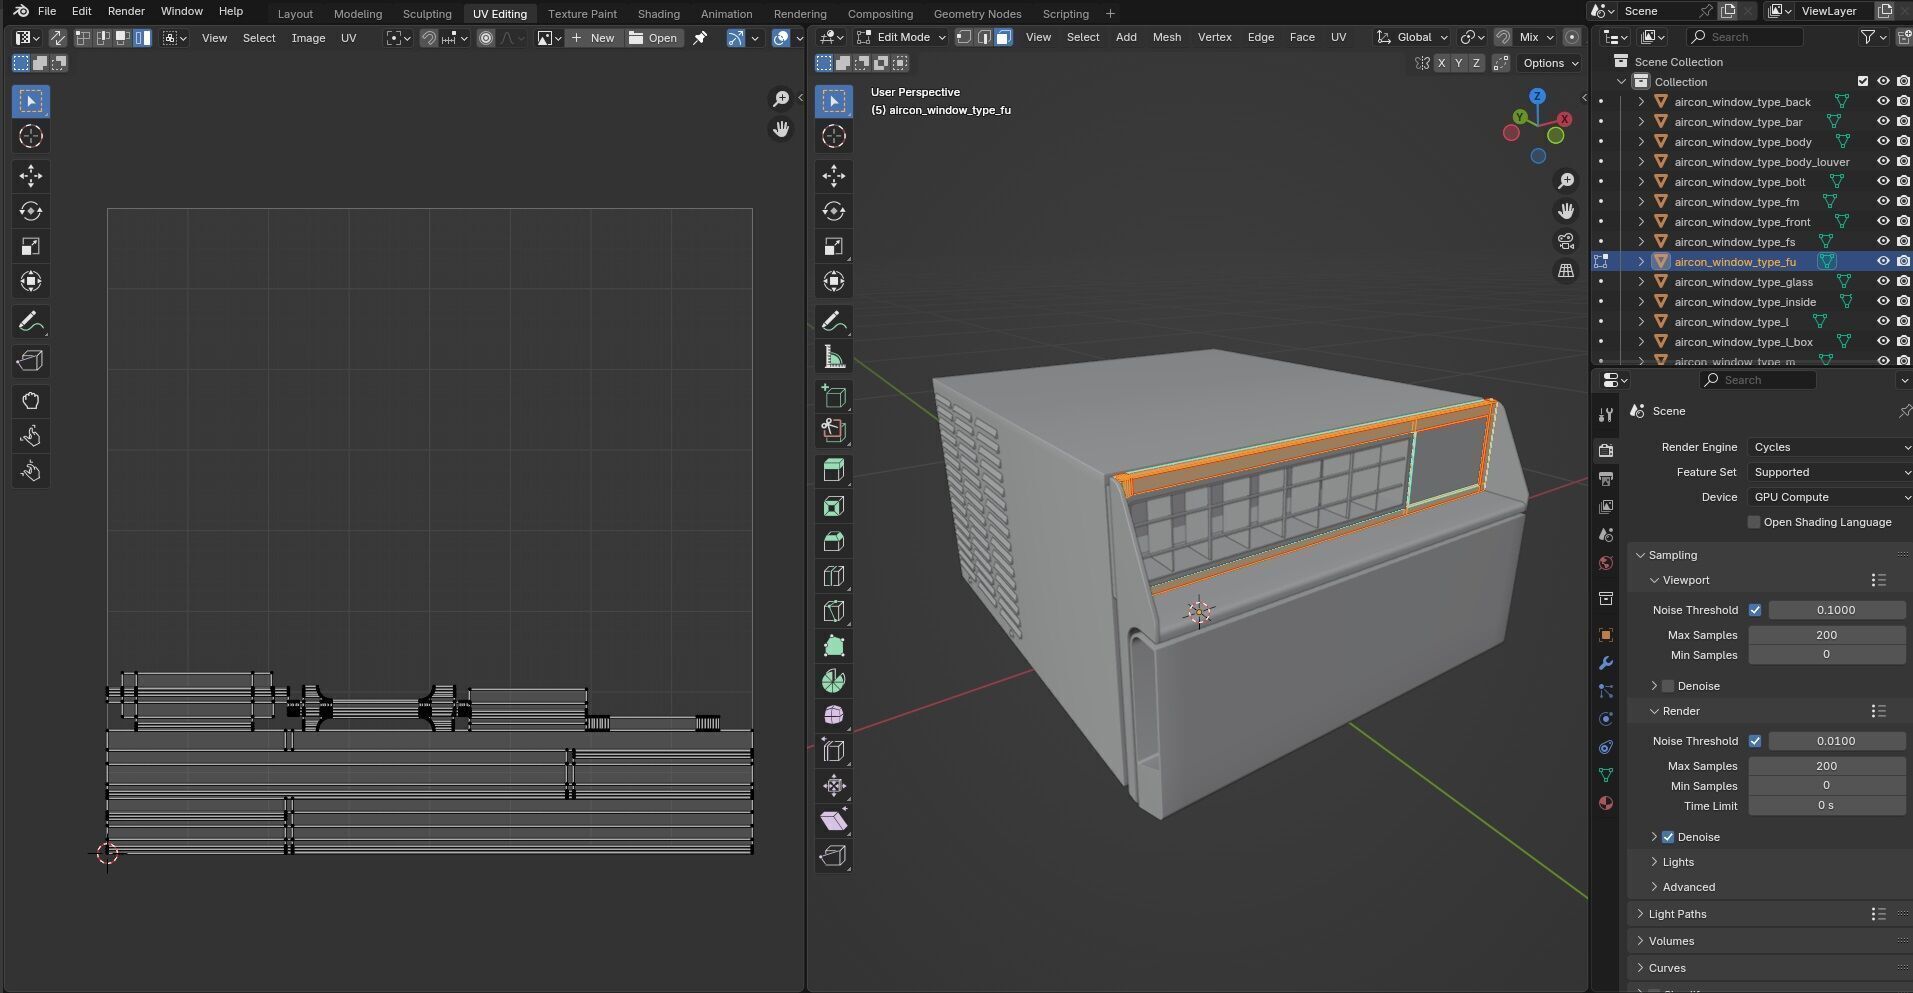Toggle Open Shading Language checkbox
The width and height of the screenshot is (1913, 993).
click(x=1754, y=522)
